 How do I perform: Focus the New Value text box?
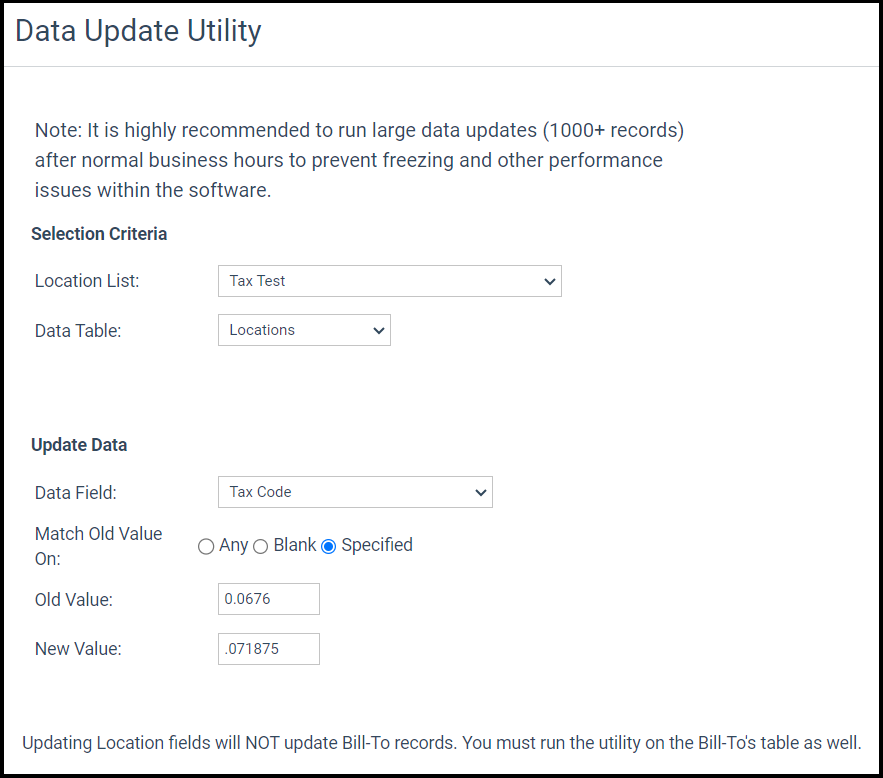(268, 648)
